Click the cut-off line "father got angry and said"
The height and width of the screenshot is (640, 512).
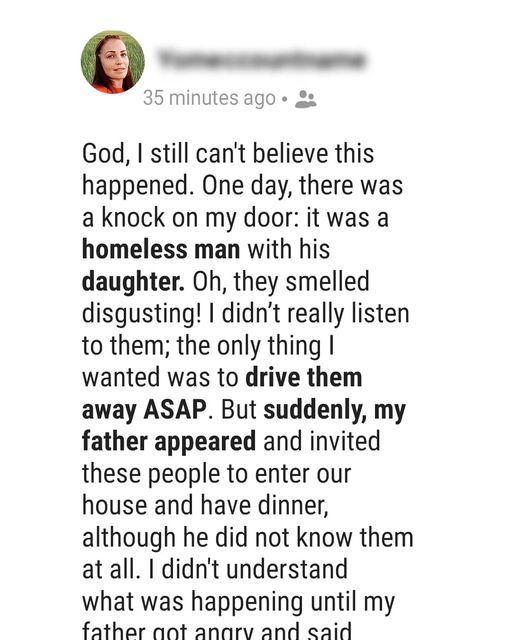(x=216, y=631)
